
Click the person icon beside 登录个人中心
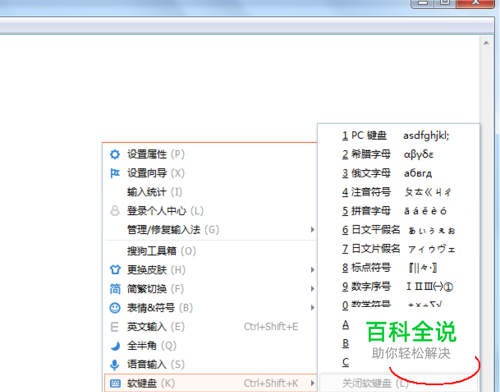[115, 211]
